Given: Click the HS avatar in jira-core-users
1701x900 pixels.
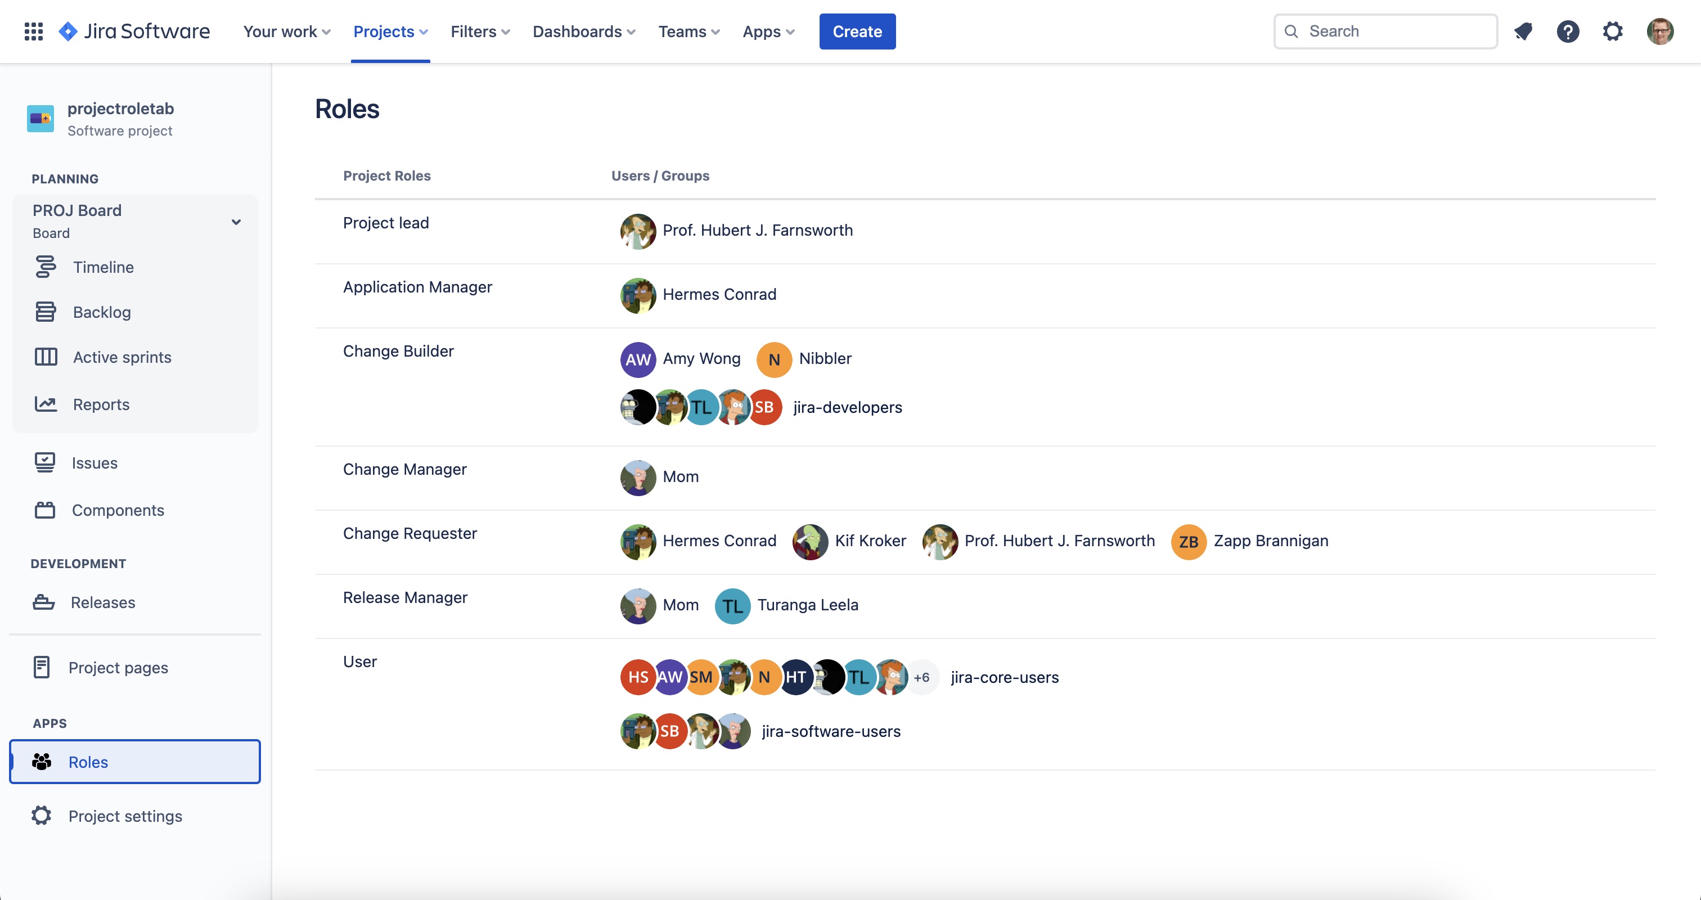Looking at the screenshot, I should tap(638, 677).
